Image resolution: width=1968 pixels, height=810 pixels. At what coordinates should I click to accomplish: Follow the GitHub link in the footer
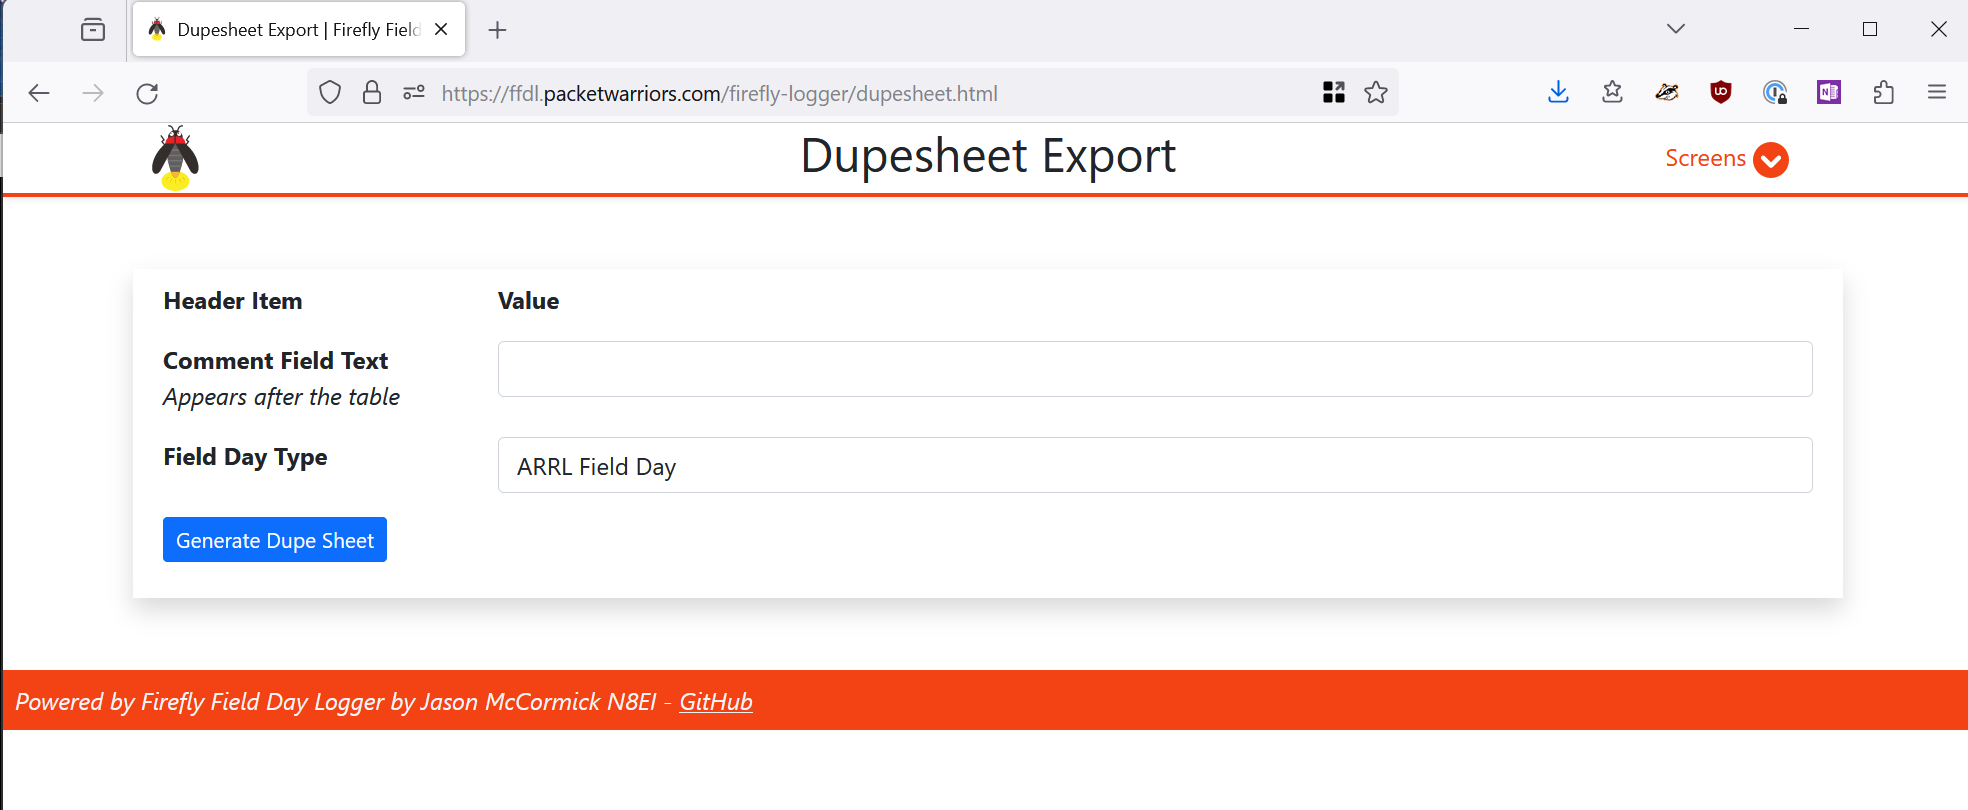[x=715, y=702]
